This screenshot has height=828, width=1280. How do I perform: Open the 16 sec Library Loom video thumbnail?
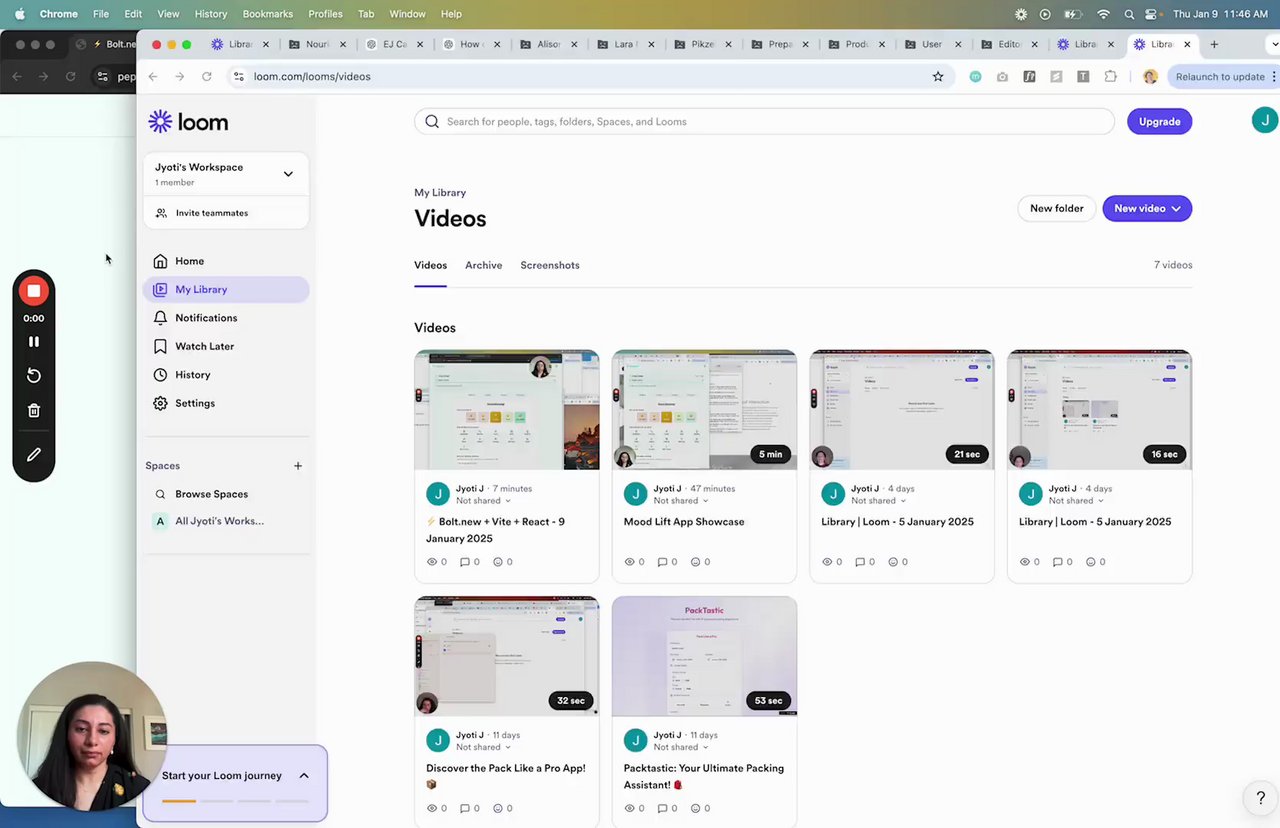tap(1099, 410)
